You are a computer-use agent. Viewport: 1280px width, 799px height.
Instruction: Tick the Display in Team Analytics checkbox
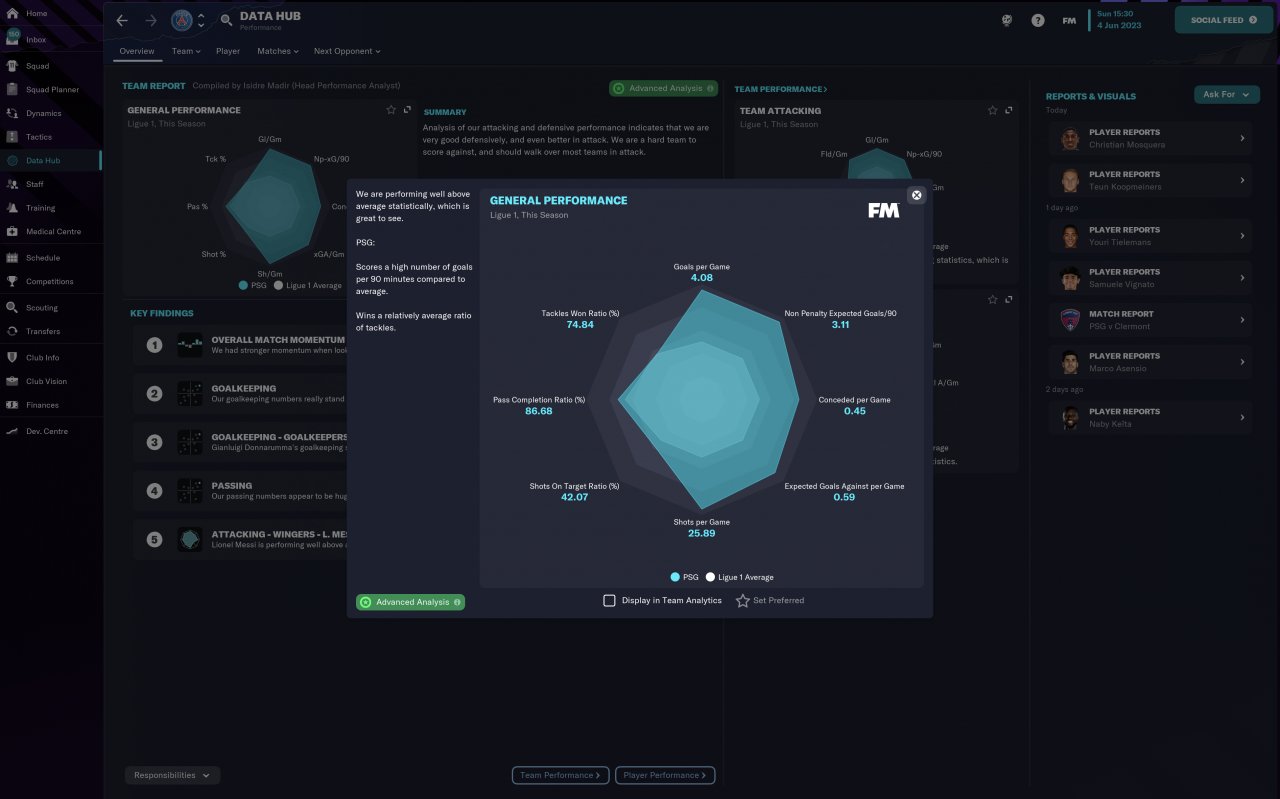click(x=609, y=601)
